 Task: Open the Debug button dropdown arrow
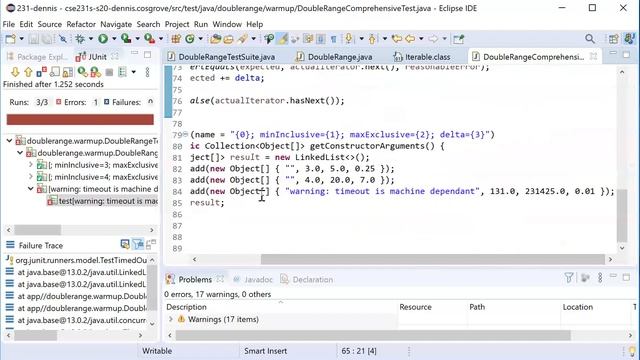pyautogui.click(x=91, y=39)
